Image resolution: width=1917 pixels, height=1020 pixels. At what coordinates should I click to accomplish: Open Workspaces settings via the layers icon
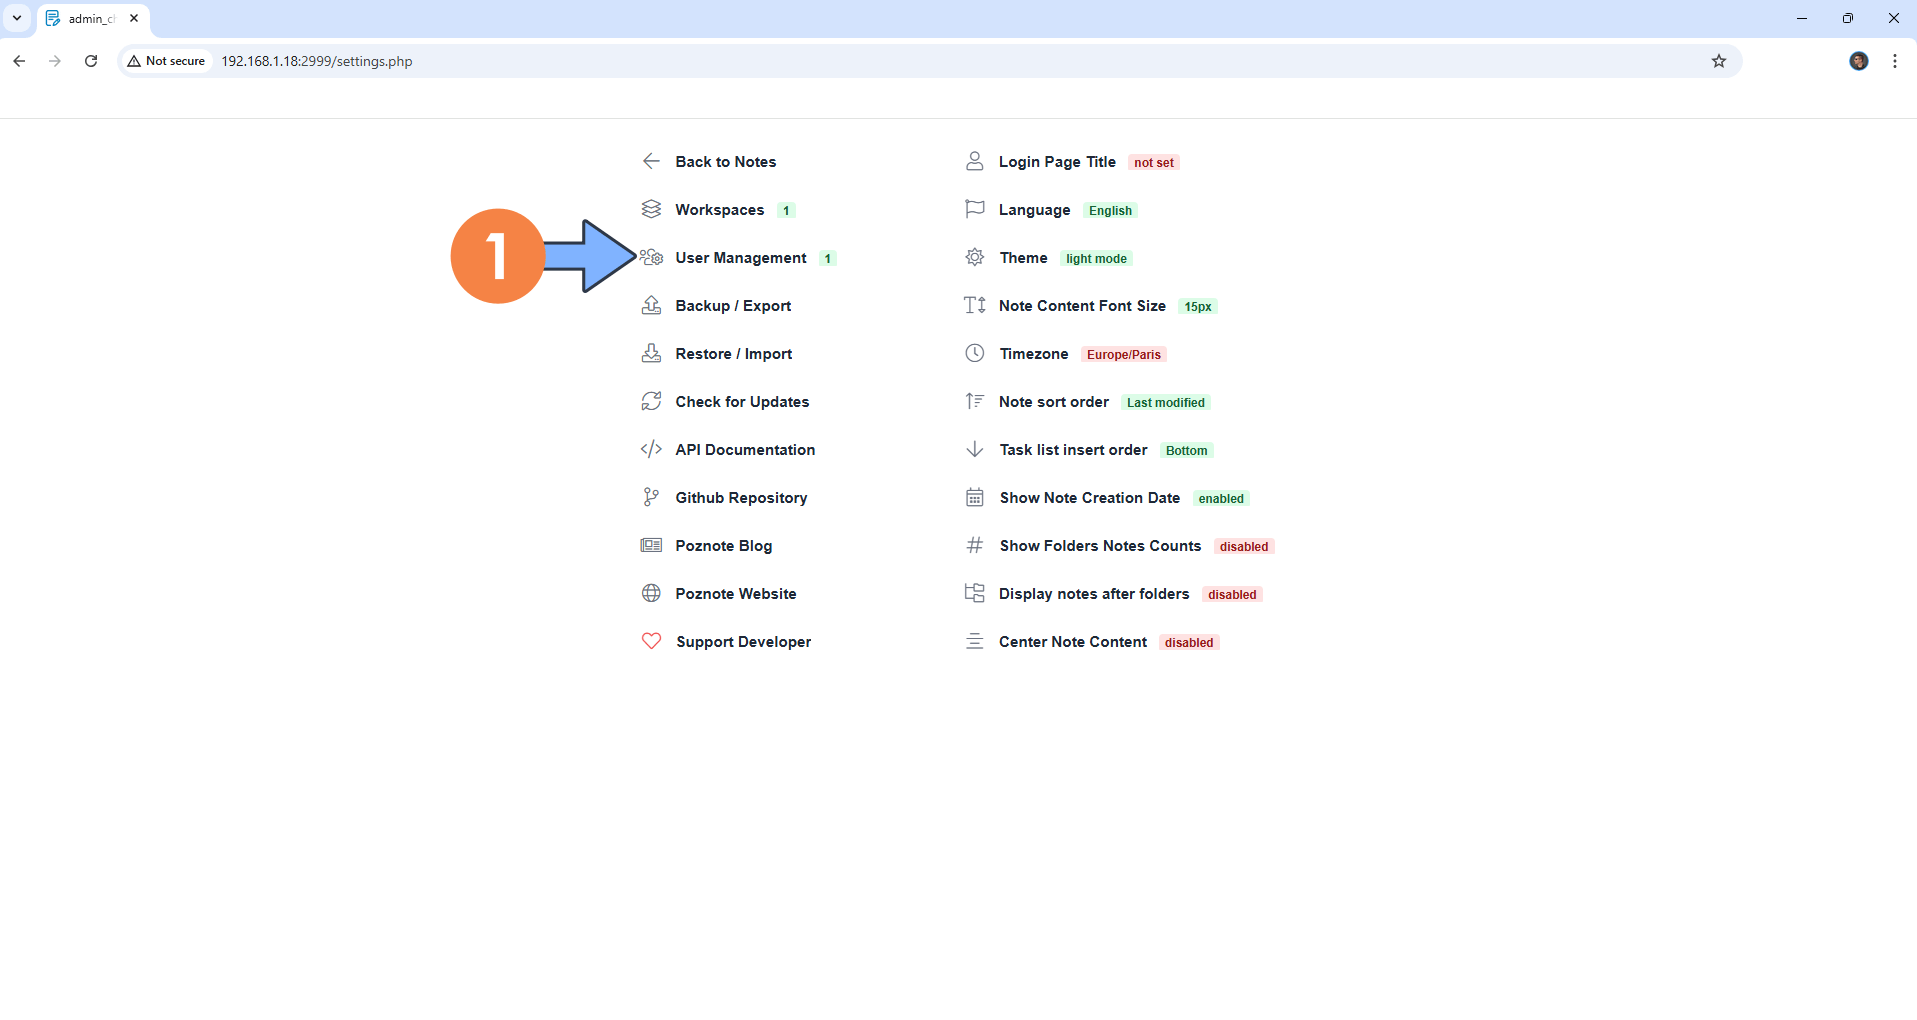pyautogui.click(x=651, y=209)
